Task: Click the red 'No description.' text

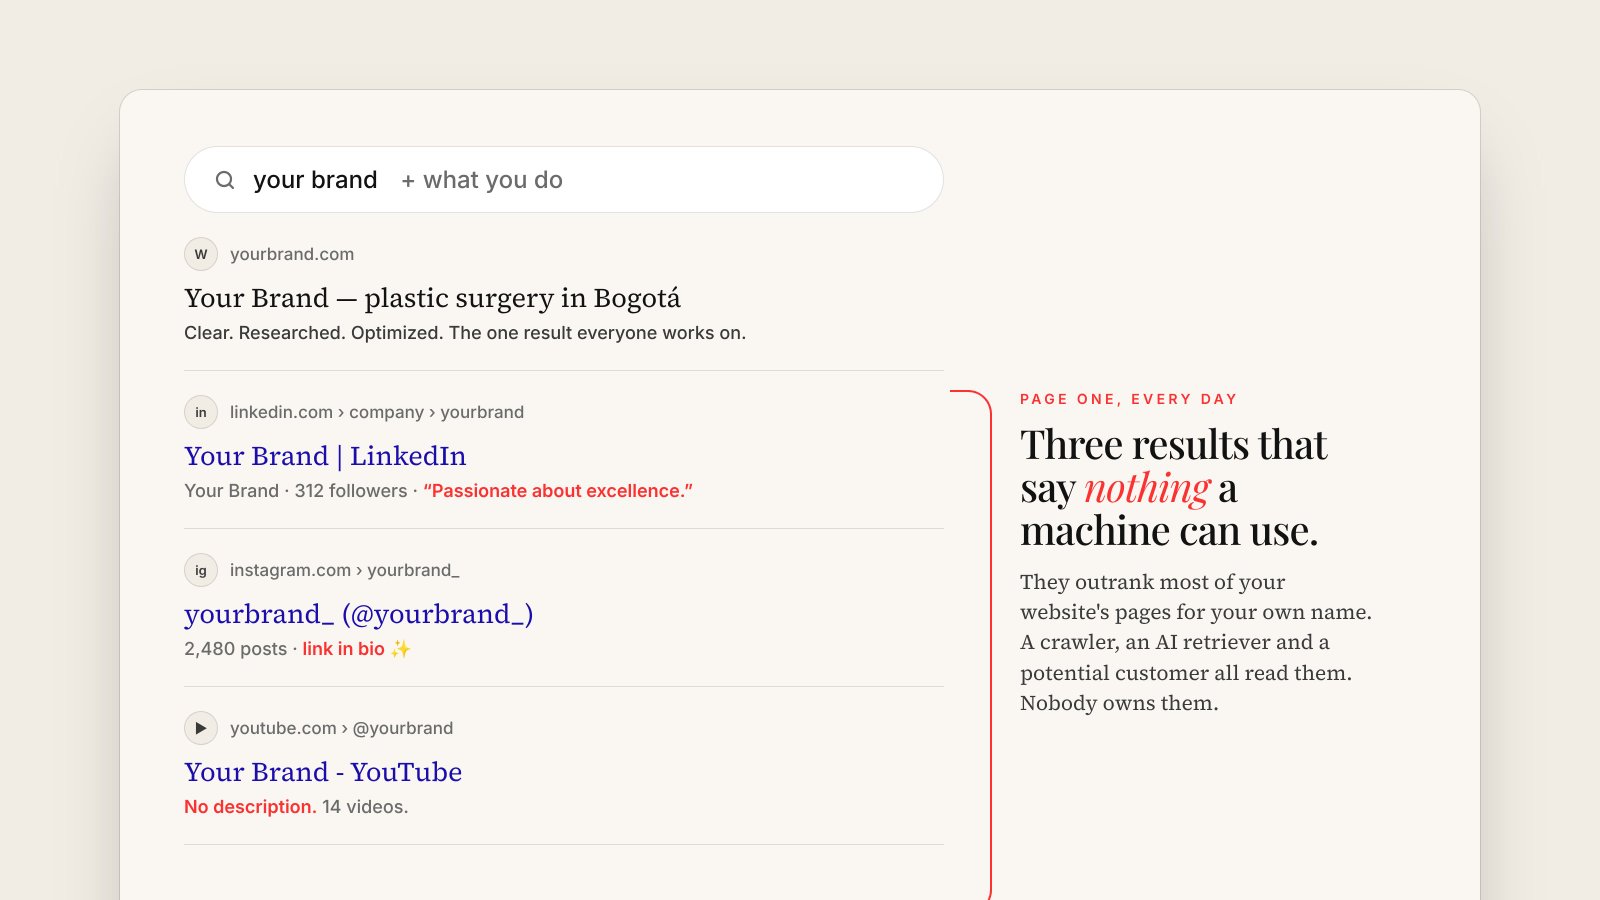Action: (x=250, y=807)
